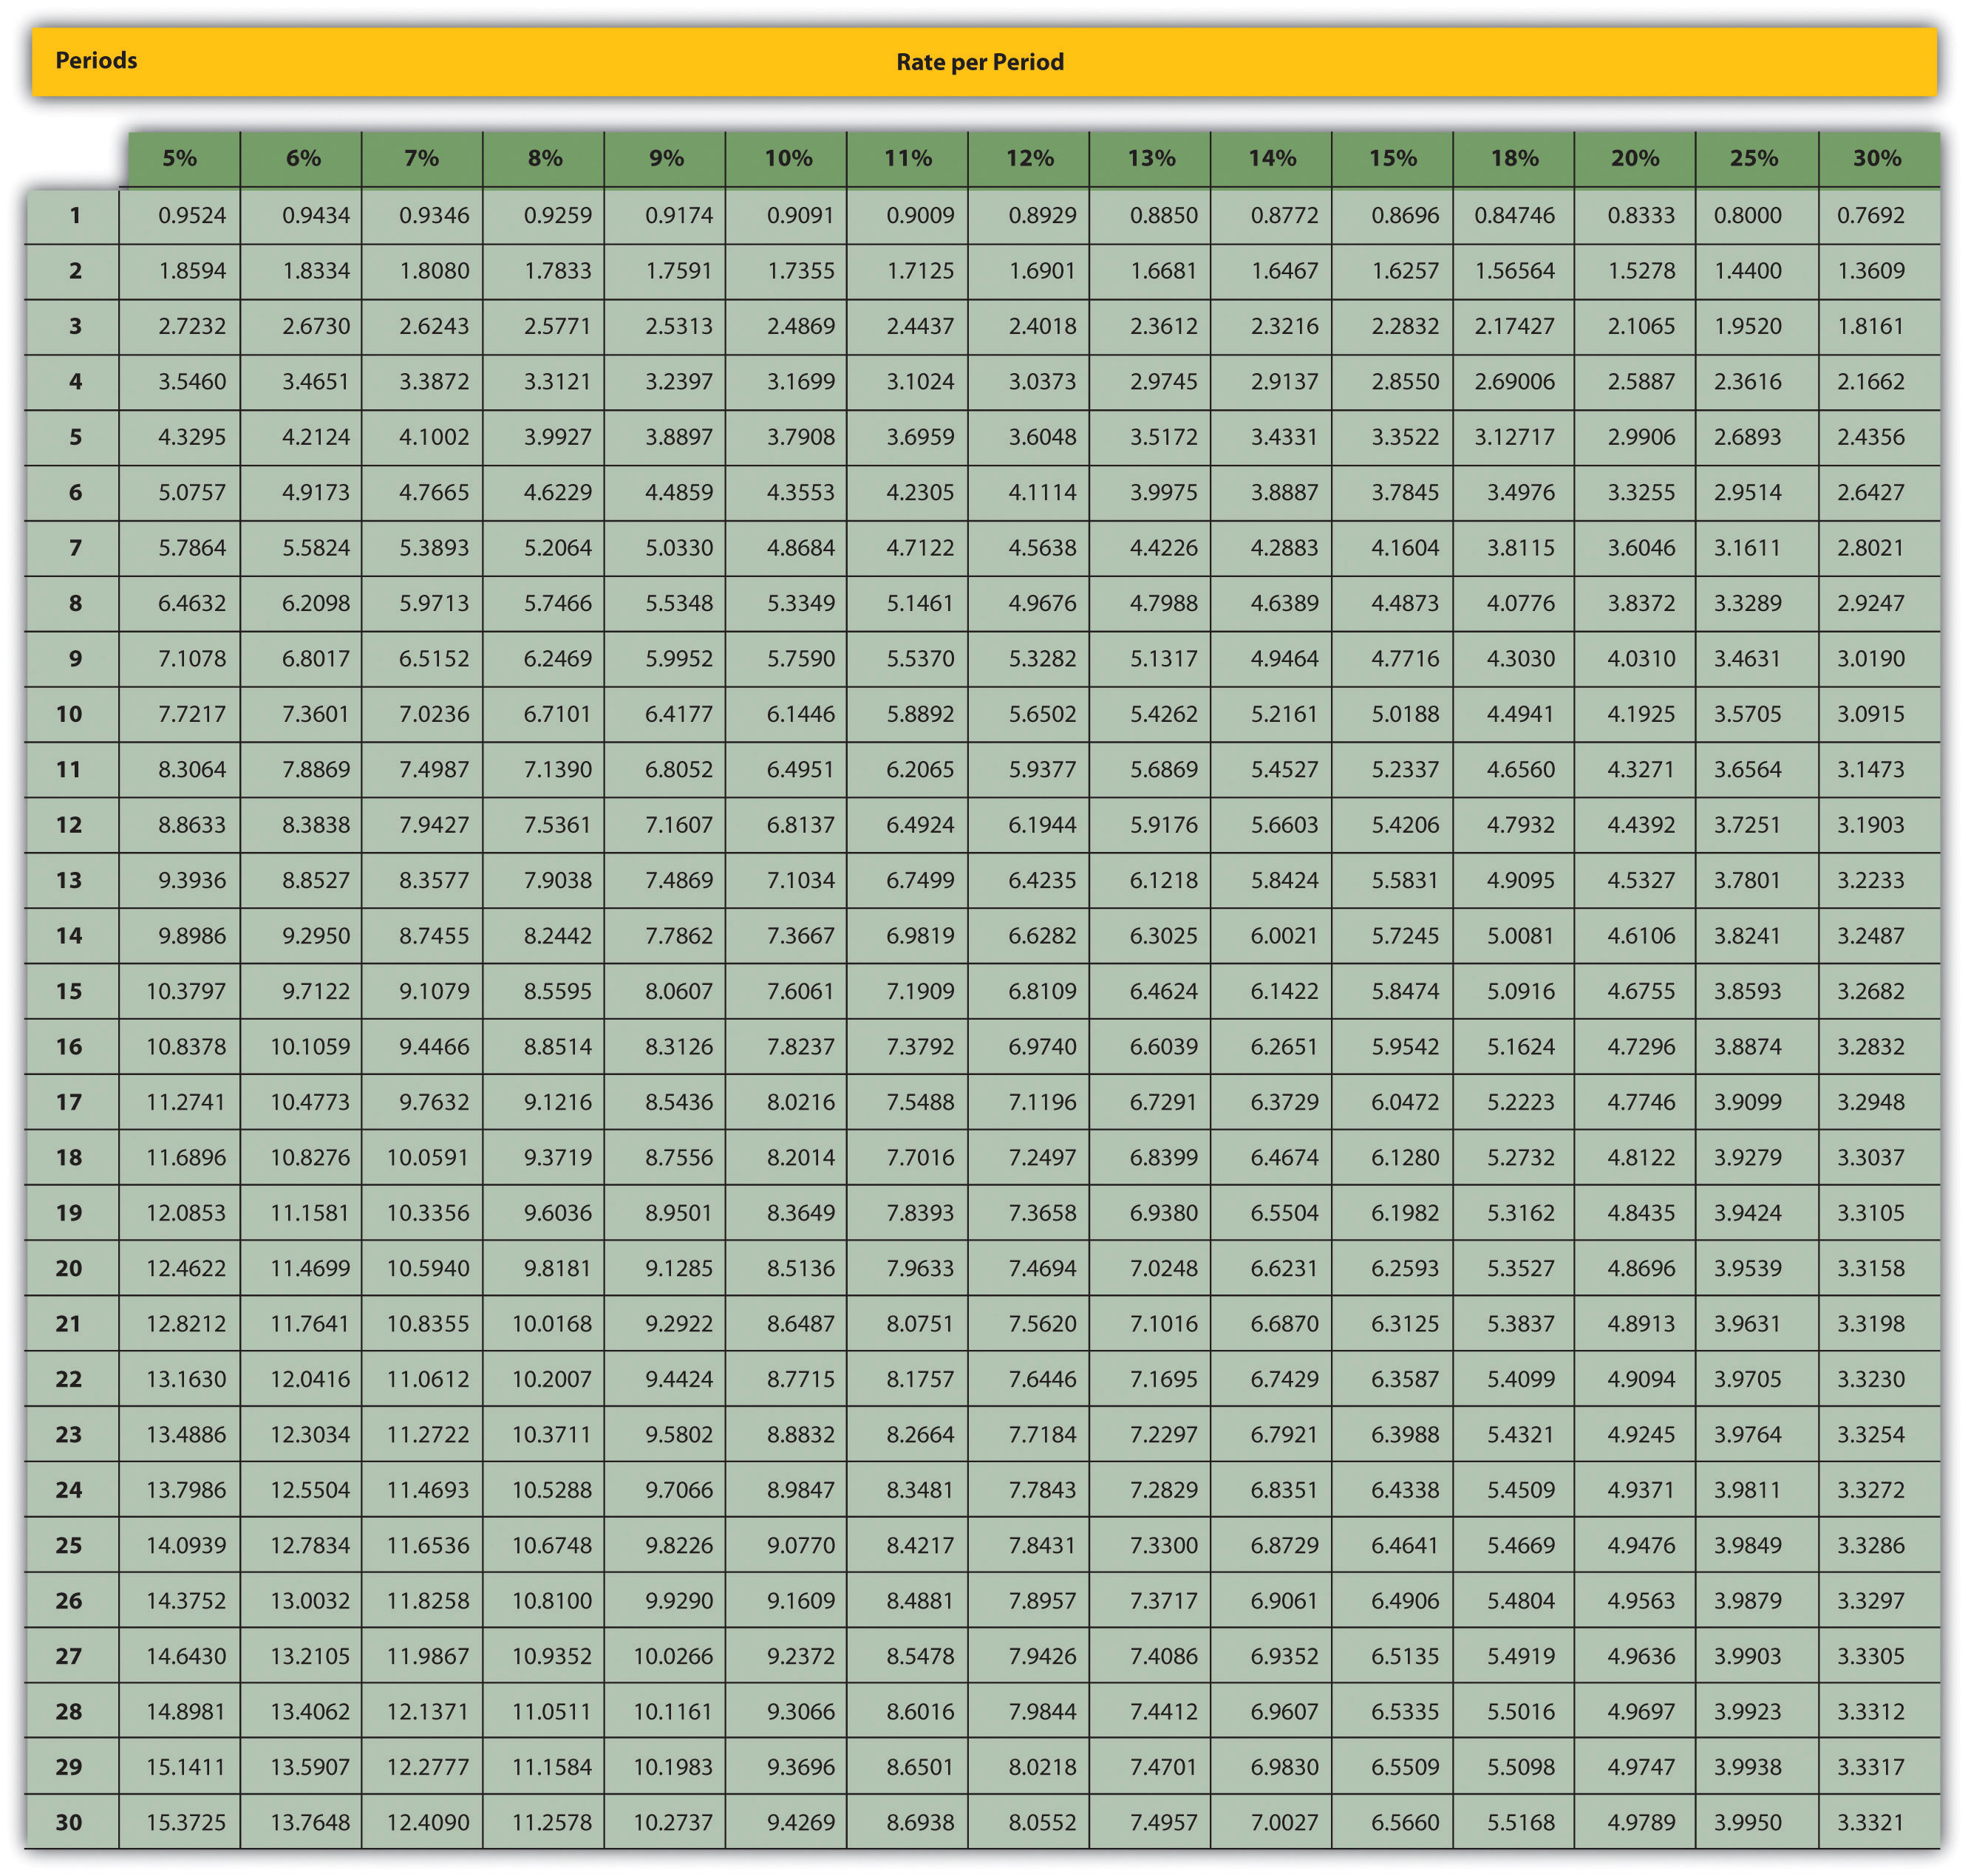This screenshot has width=1968, height=1876.
Task: Select period row header 20
Action: coord(69,1268)
